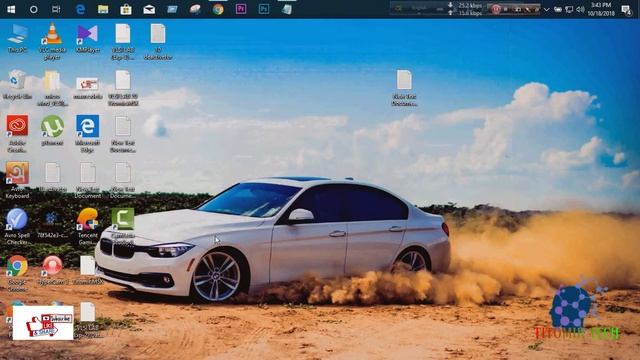Image resolution: width=640 pixels, height=360 pixels.
Task: Select the Avro Keyboard shortcut
Action: point(17,180)
